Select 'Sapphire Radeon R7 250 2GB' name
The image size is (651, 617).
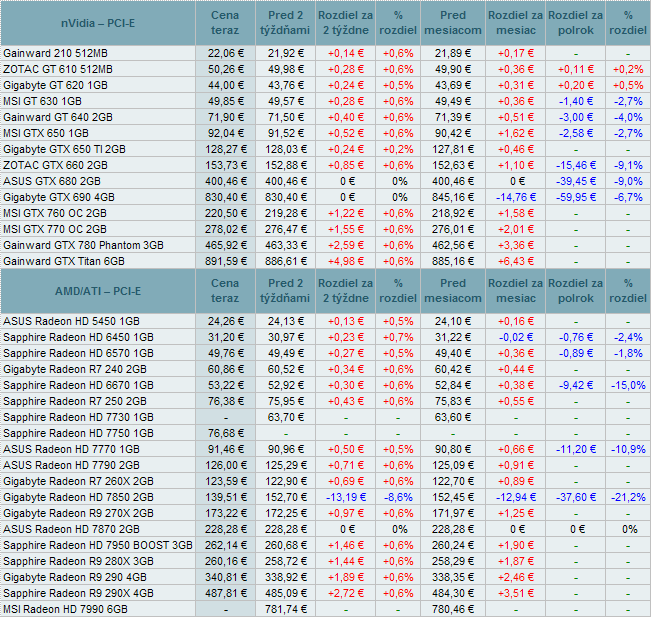coord(75,401)
